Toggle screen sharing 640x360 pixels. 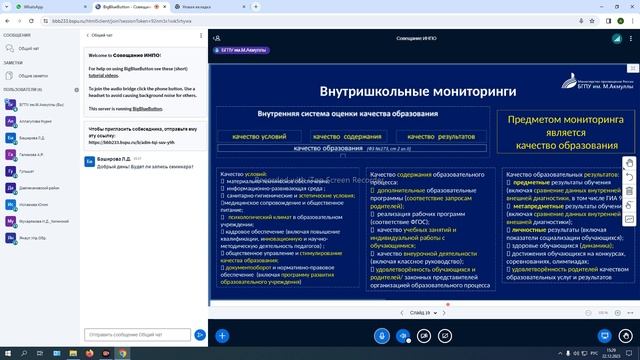[x=445, y=336]
